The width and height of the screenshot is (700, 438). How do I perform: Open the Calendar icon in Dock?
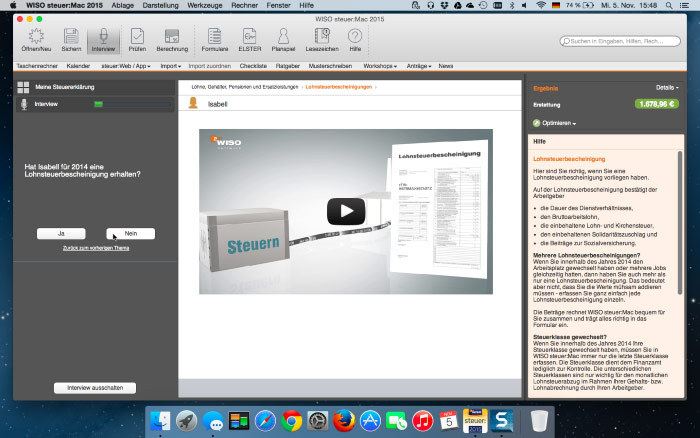pyautogui.click(x=449, y=421)
